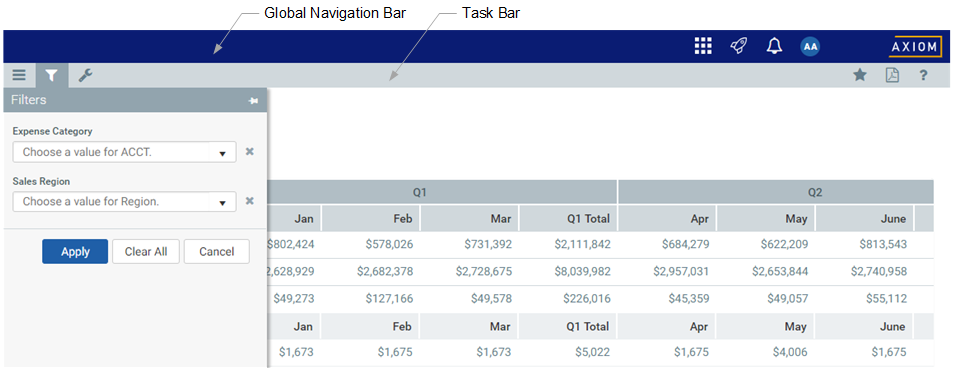Click the Axiom logo
Image resolution: width=954 pixels, height=369 pixels.
[x=916, y=47]
